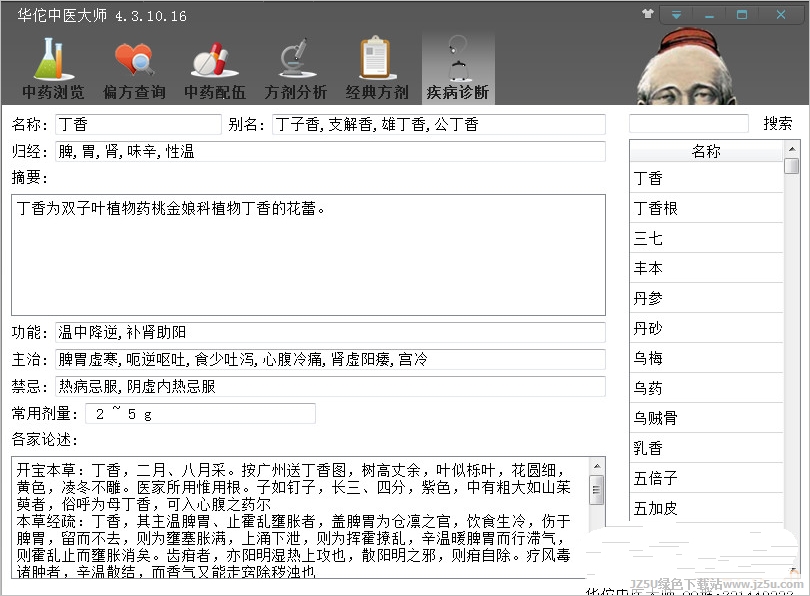The width and height of the screenshot is (810, 596).
Task: Click the 各家论述 scrollbar thumb
Action: (x=597, y=489)
